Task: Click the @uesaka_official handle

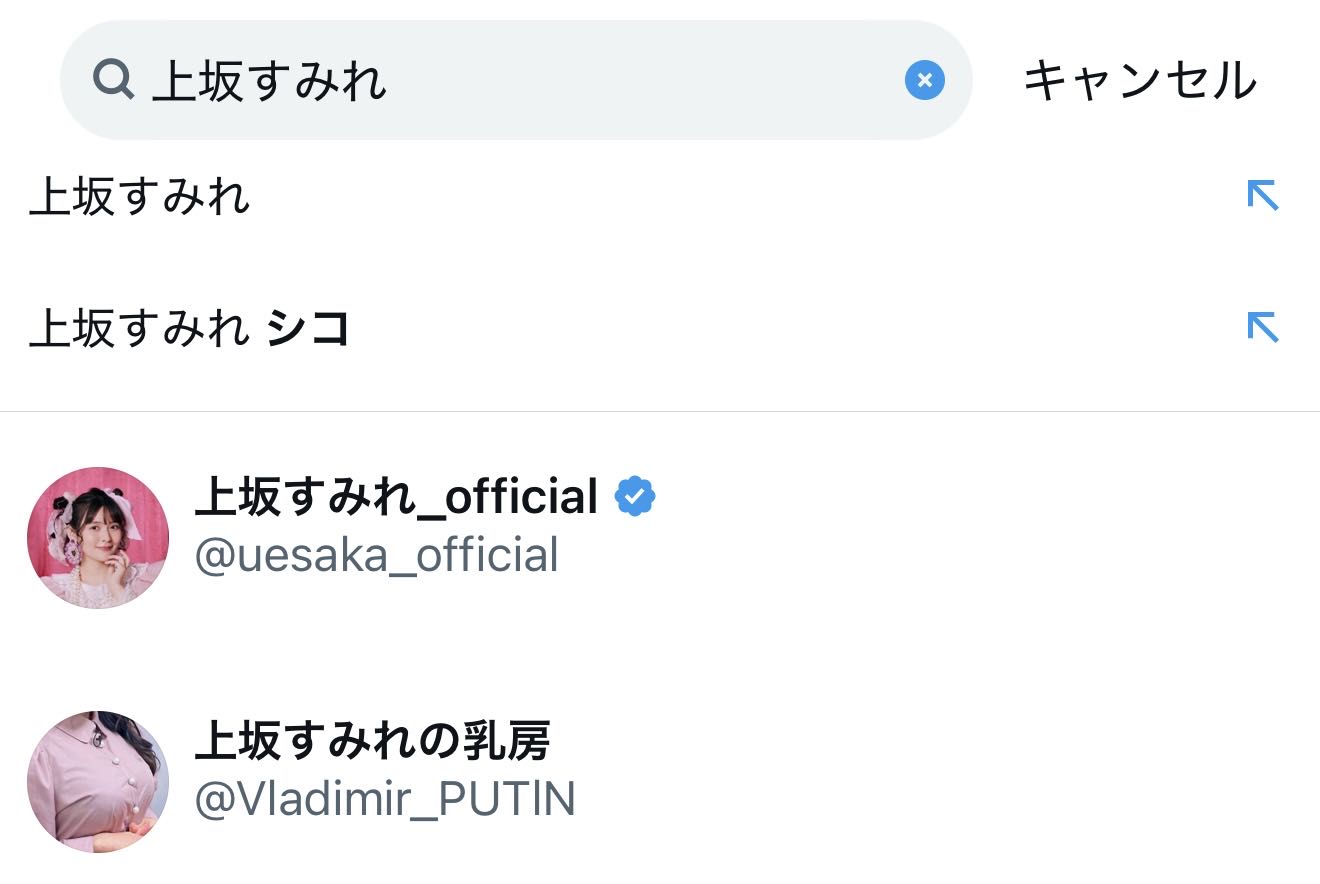Action: 376,556
